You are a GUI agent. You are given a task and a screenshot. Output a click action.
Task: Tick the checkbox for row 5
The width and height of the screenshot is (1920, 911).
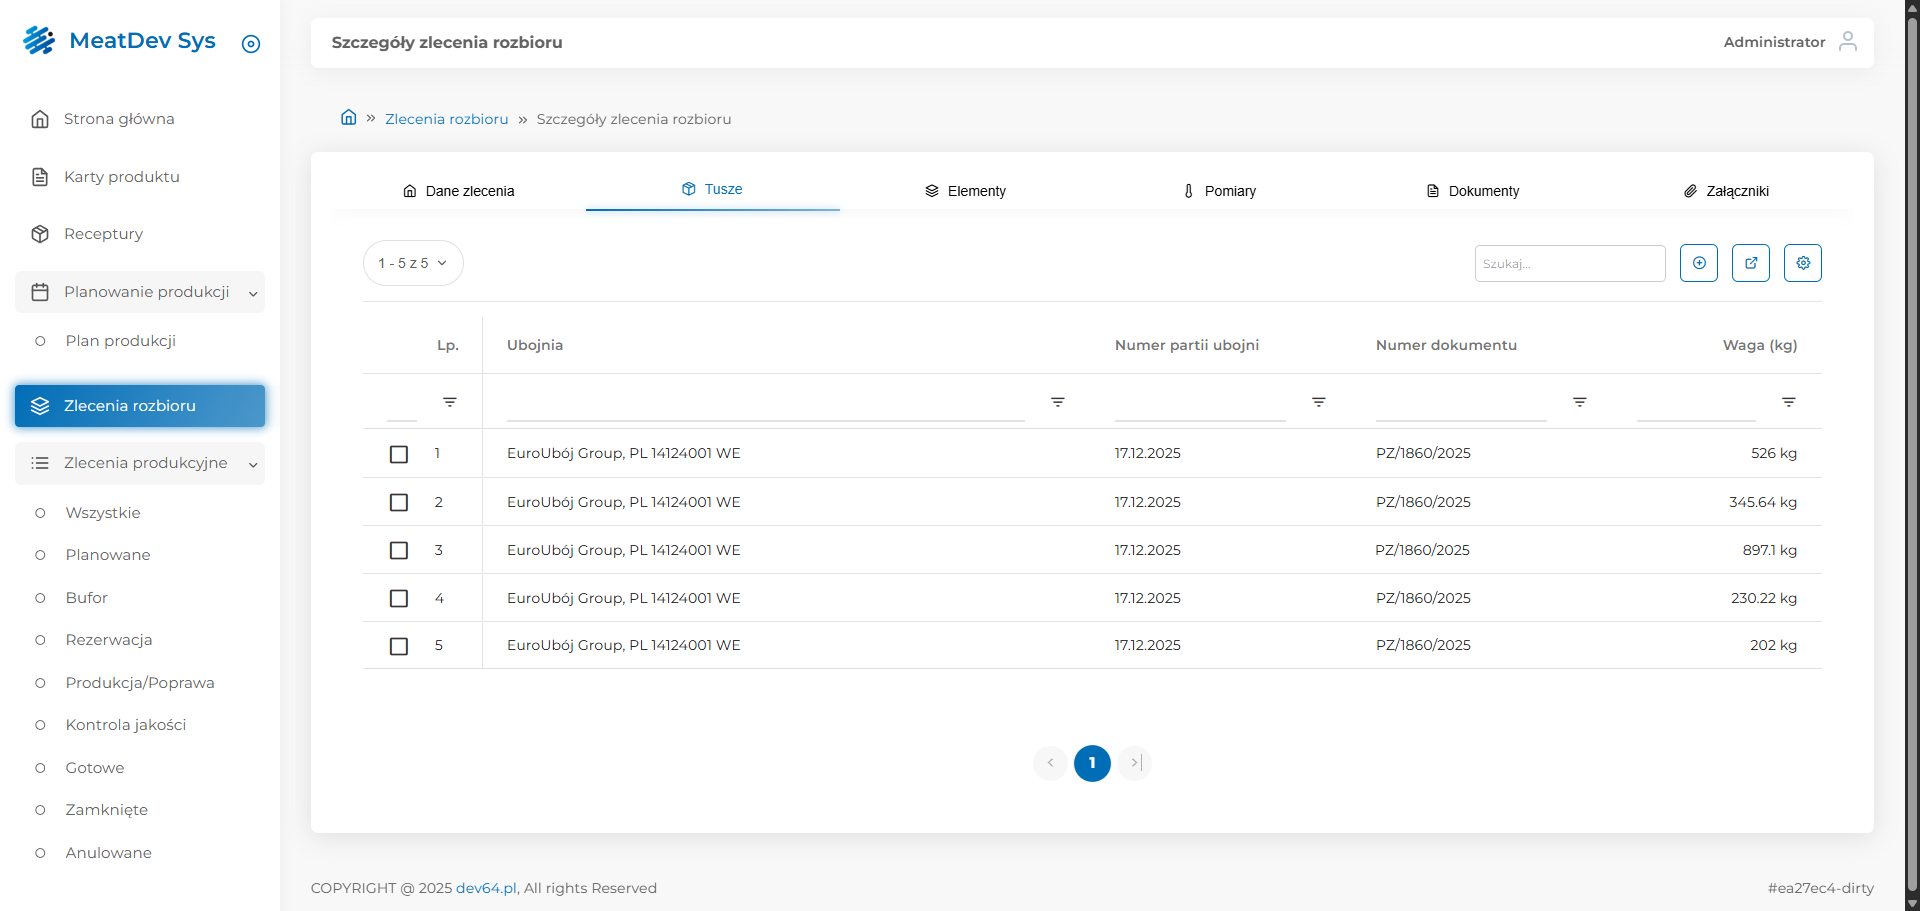(399, 646)
